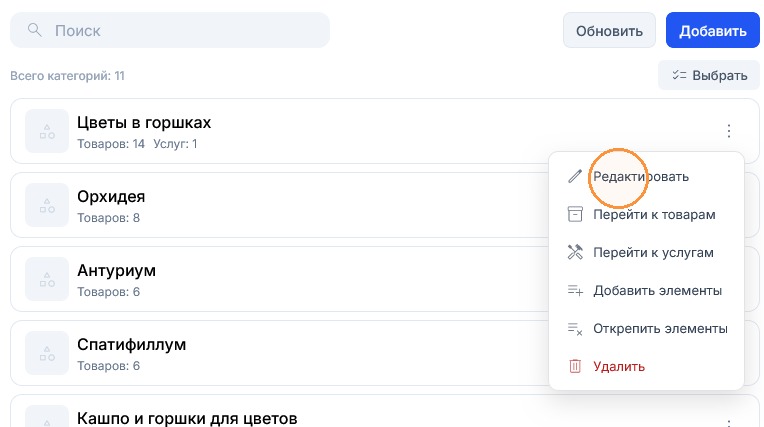Image resolution: width=764 pixels, height=427 pixels.
Task: Click placeholder thumbnail of Антуриум category
Action: tap(47, 279)
